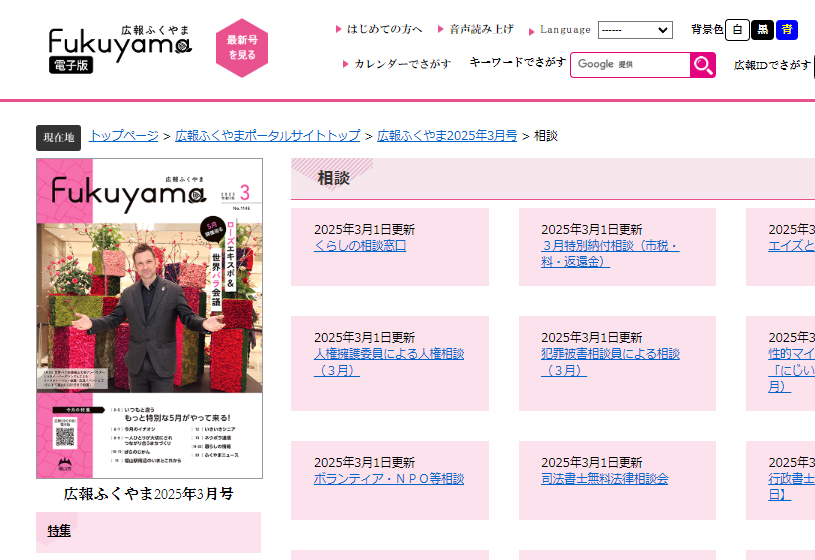The width and height of the screenshot is (815, 560).
Task: Go to 広報ふくやま2025年3月号 breadcrumb
Action: pyautogui.click(x=447, y=136)
